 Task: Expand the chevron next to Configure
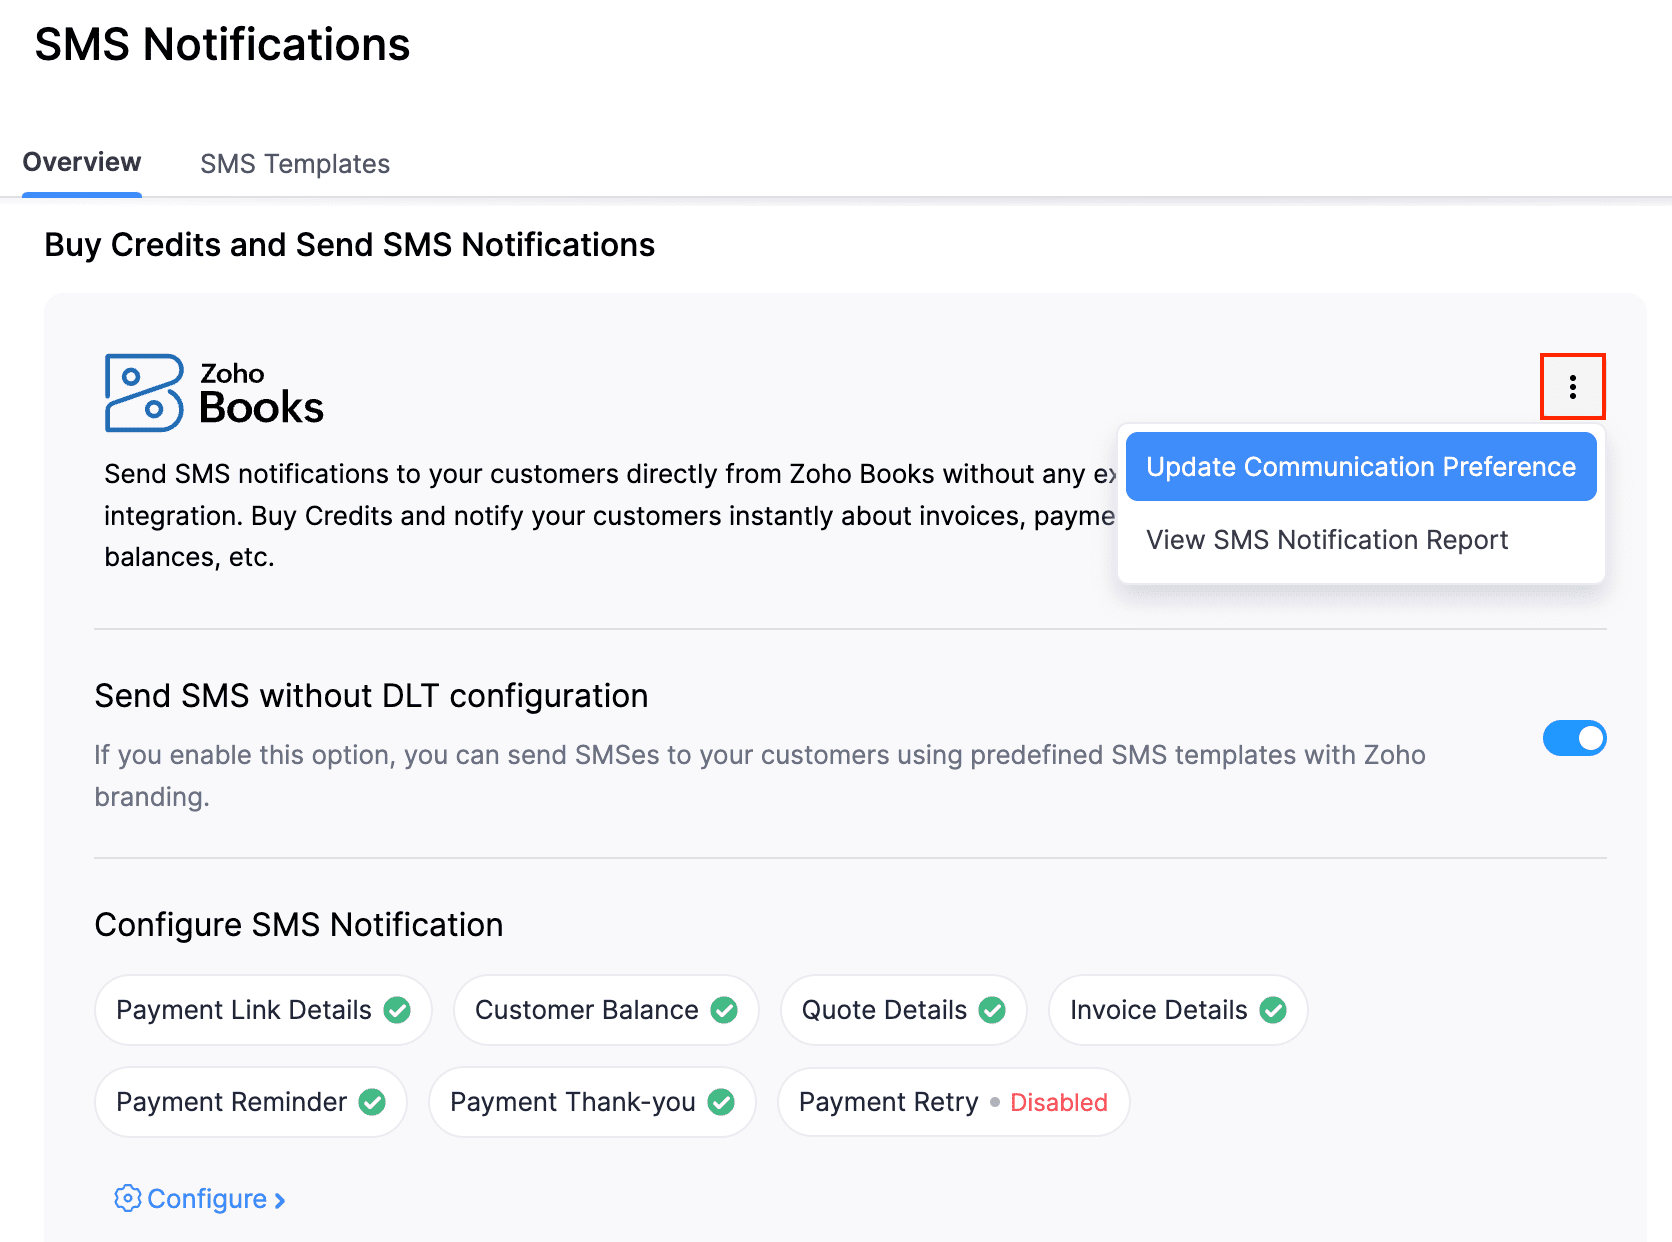click(280, 1200)
